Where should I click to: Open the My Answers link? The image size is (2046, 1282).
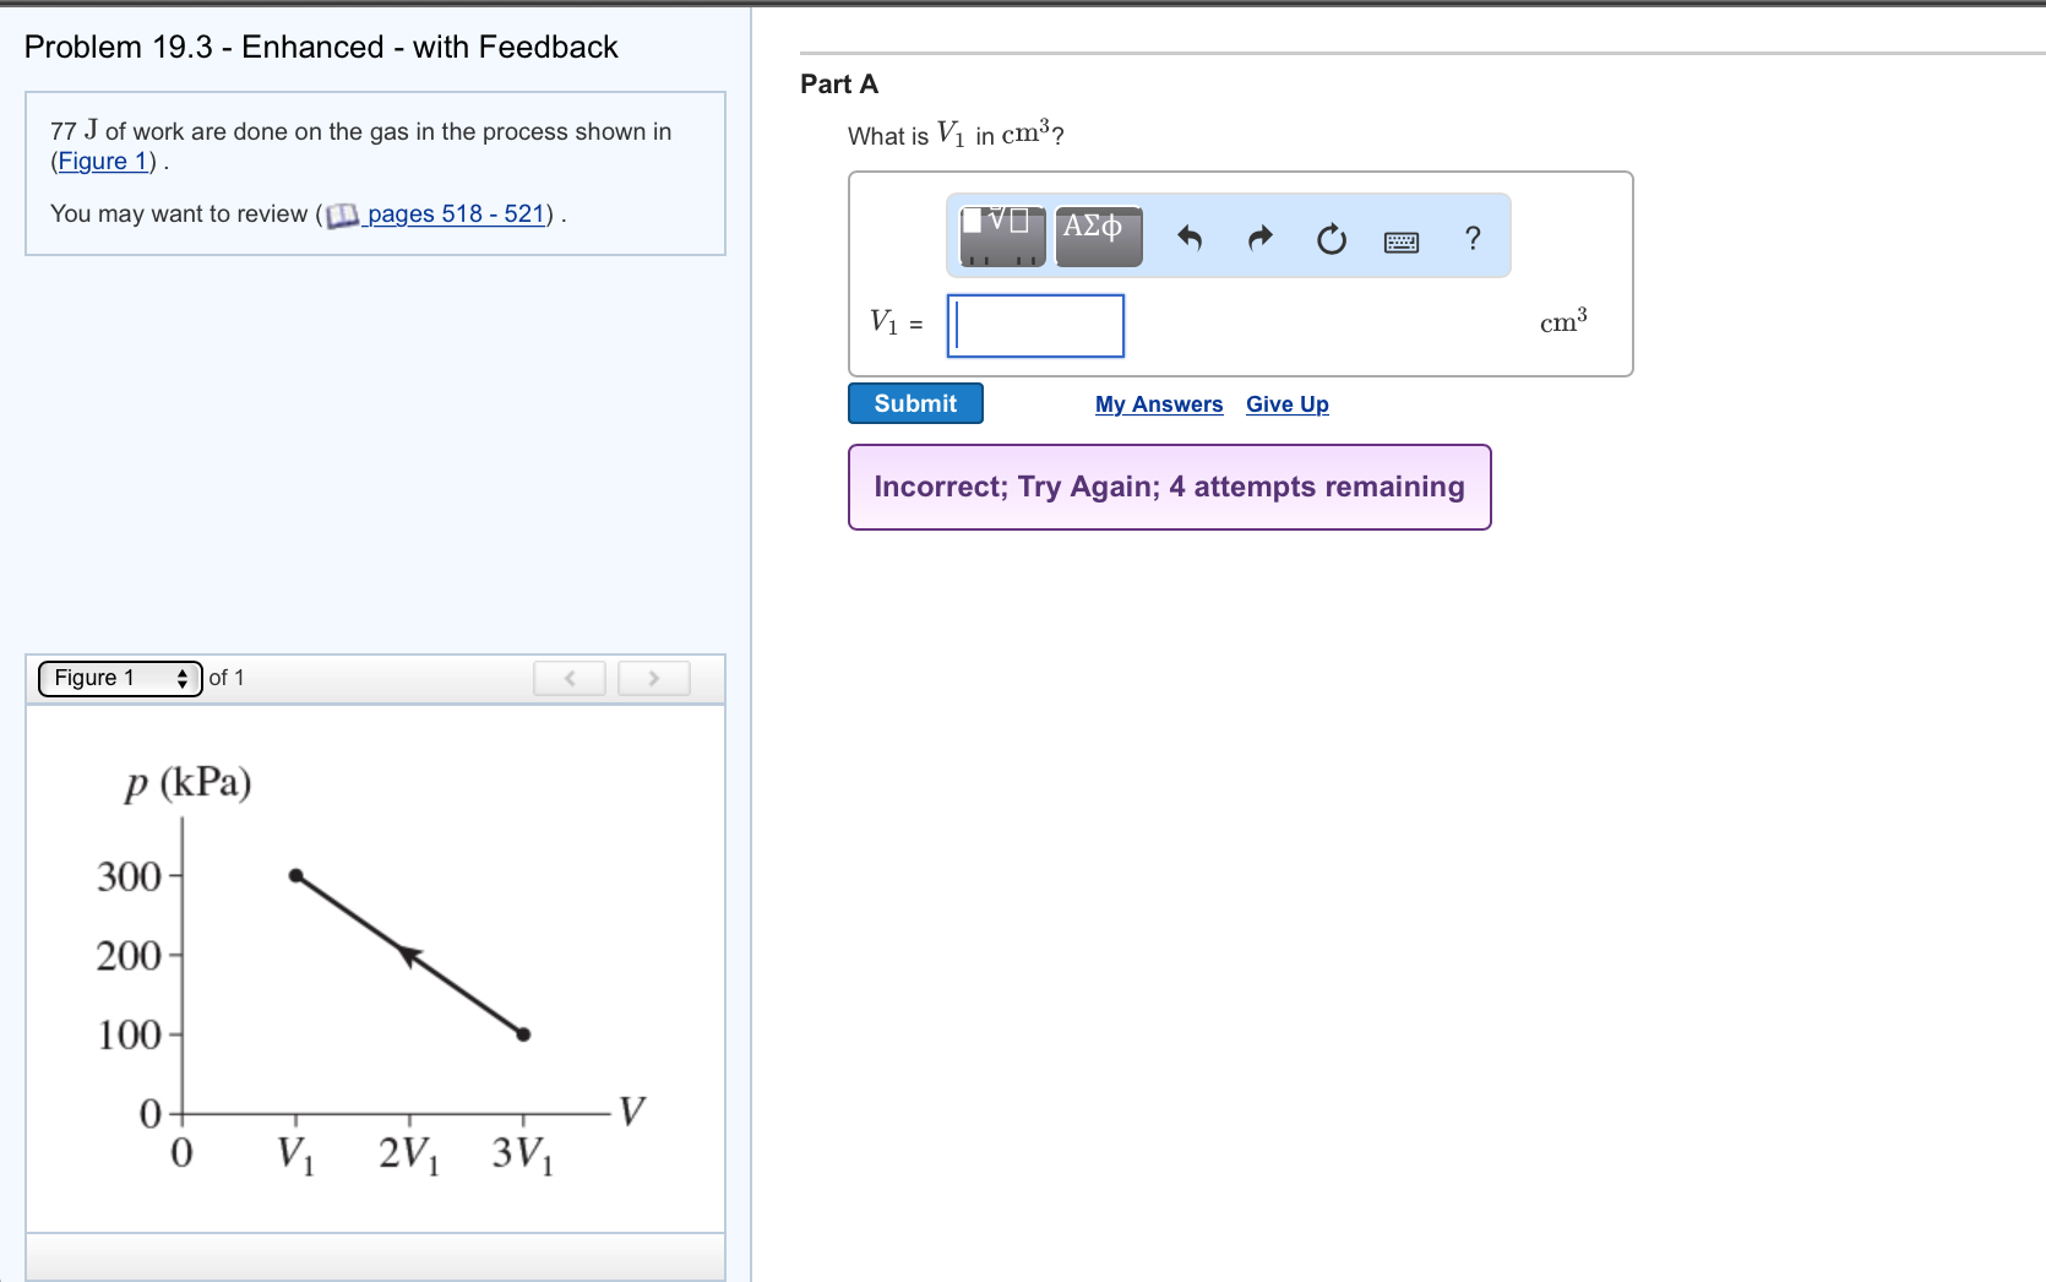[x=1158, y=404]
